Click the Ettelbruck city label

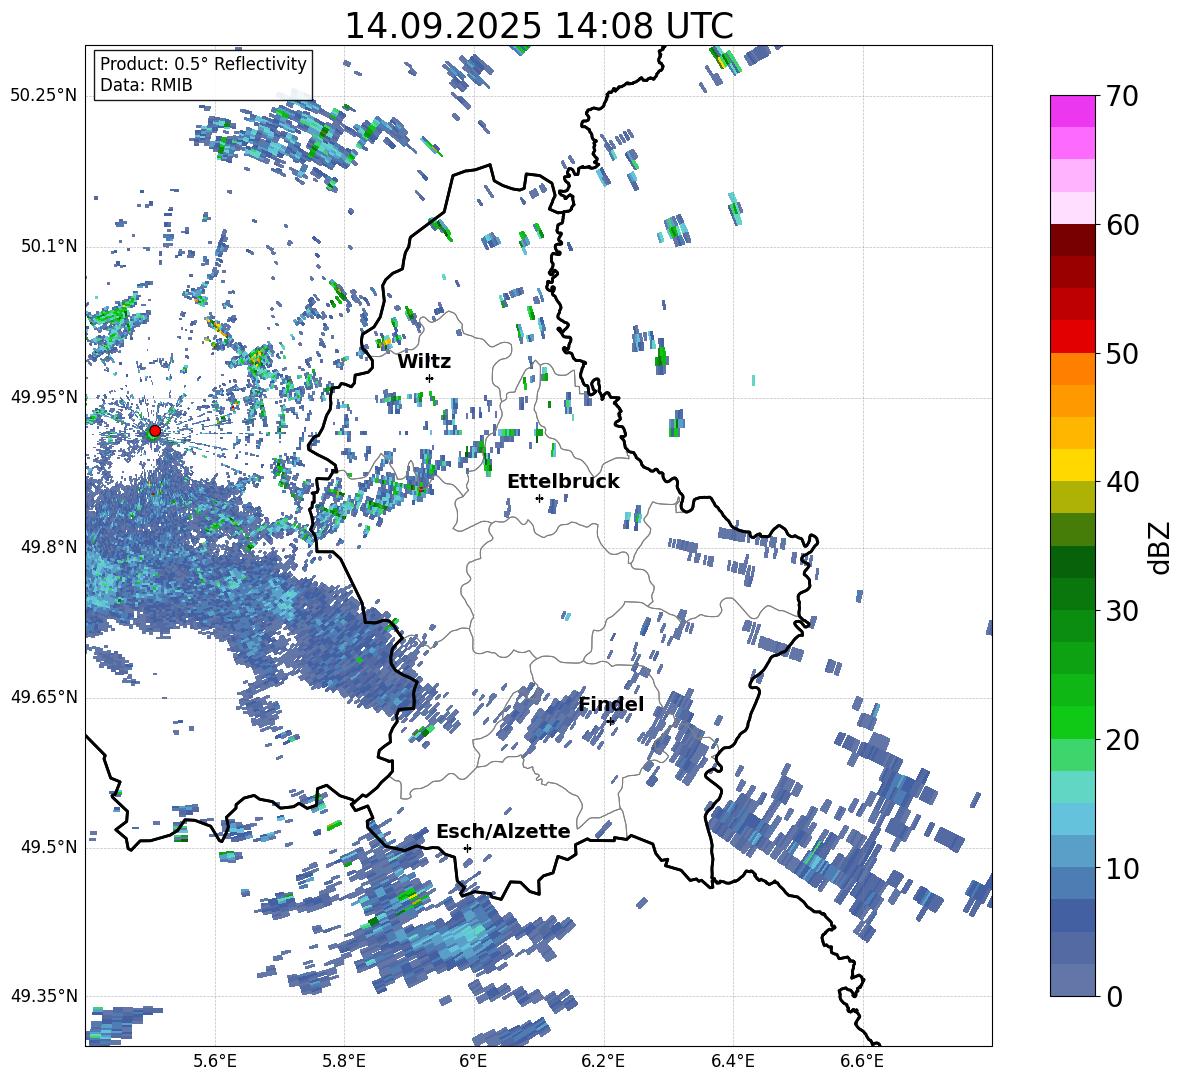(x=563, y=482)
